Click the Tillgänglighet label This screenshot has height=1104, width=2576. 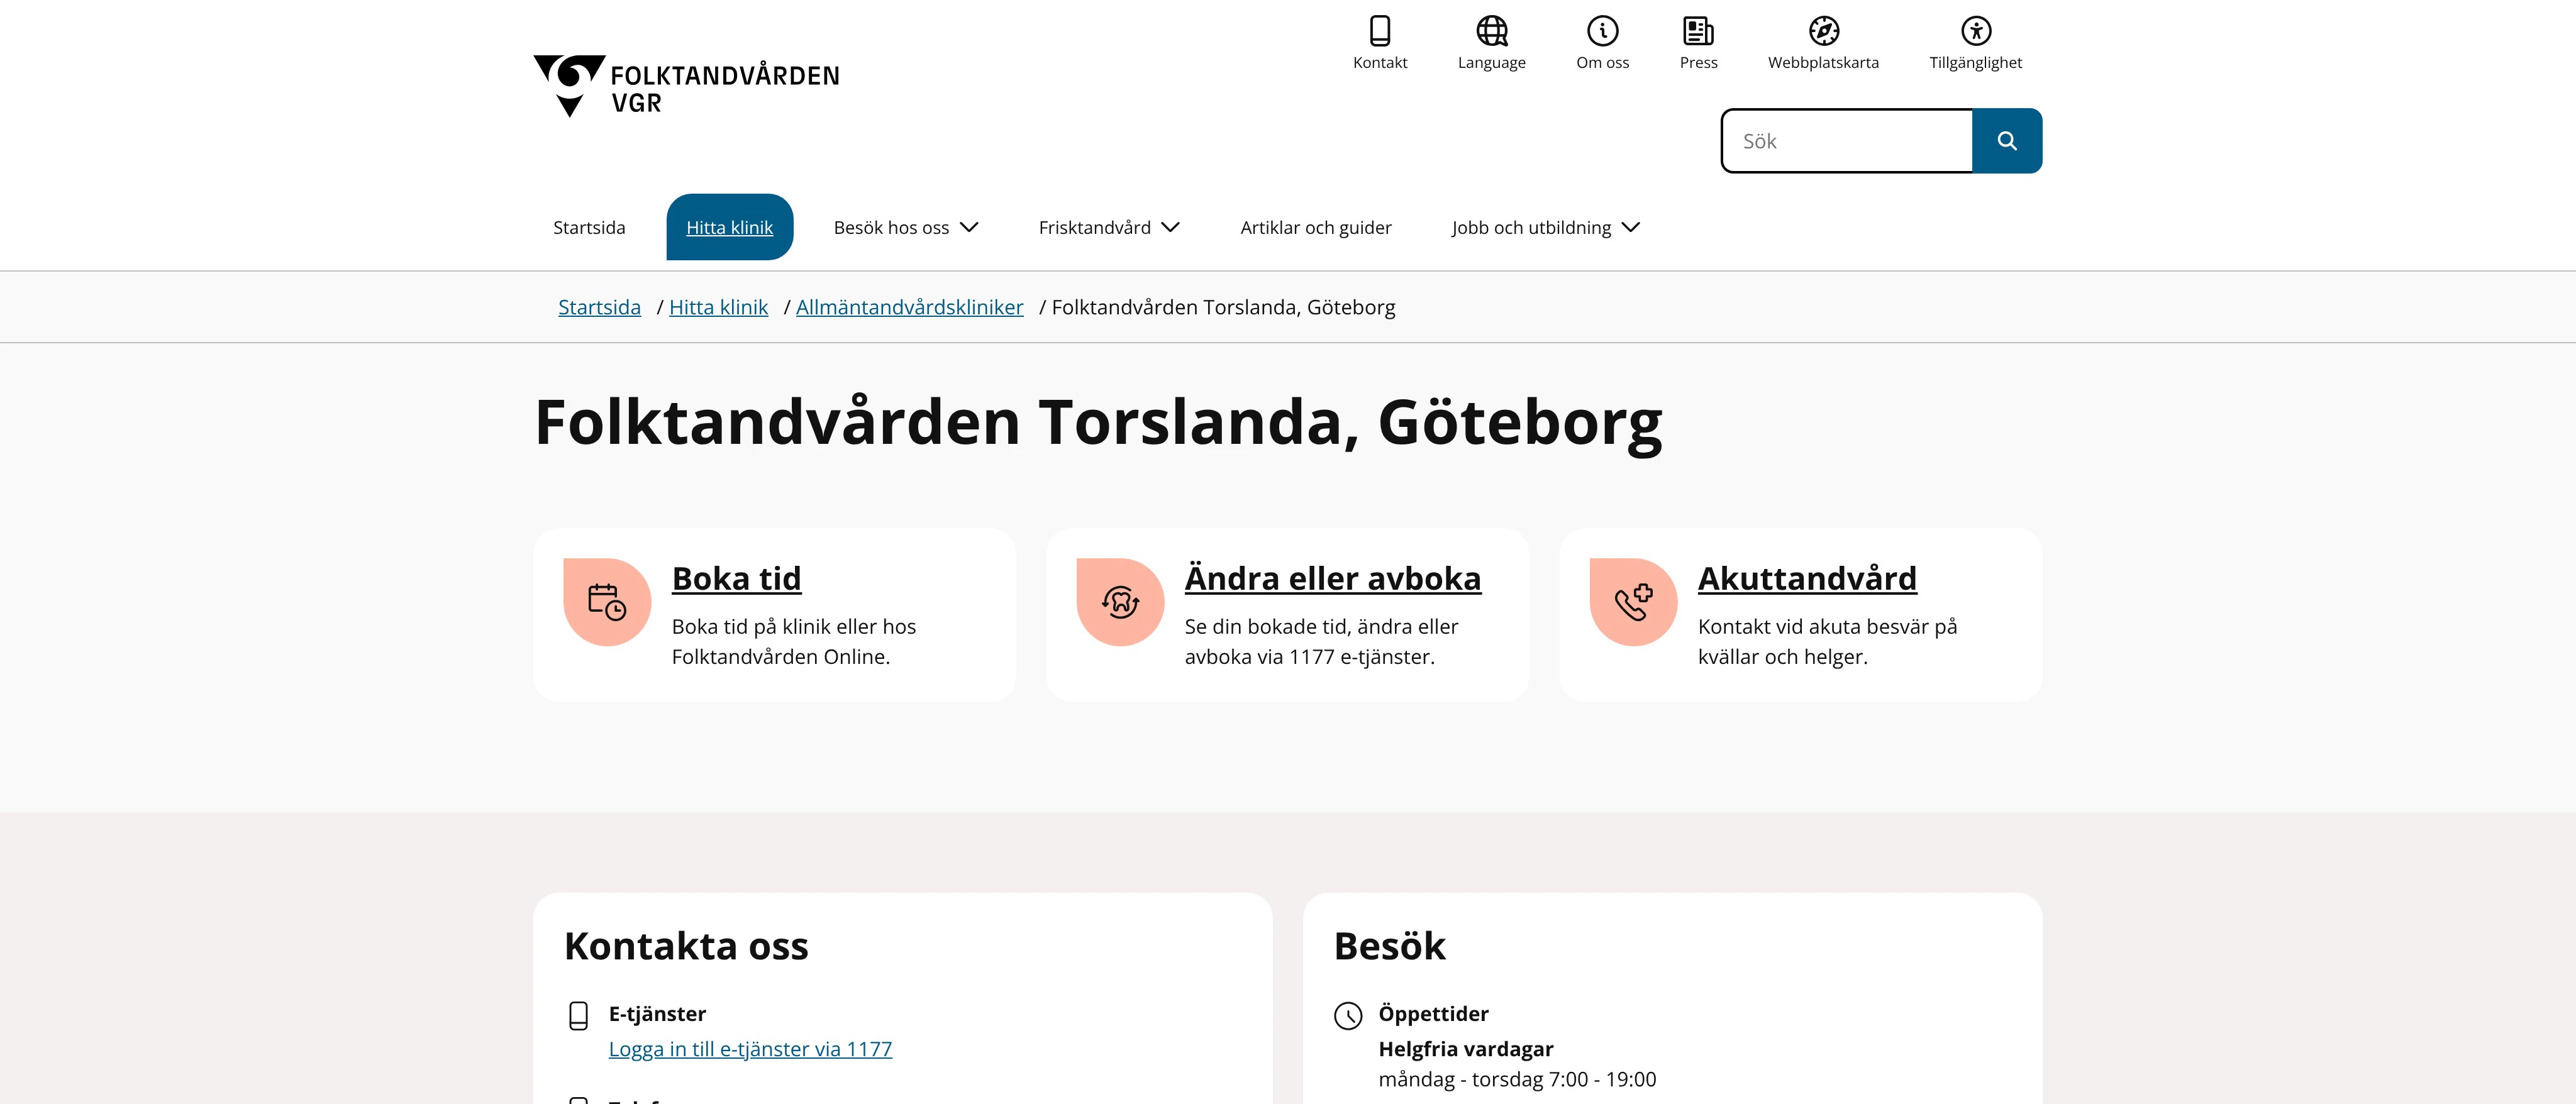1976,62
